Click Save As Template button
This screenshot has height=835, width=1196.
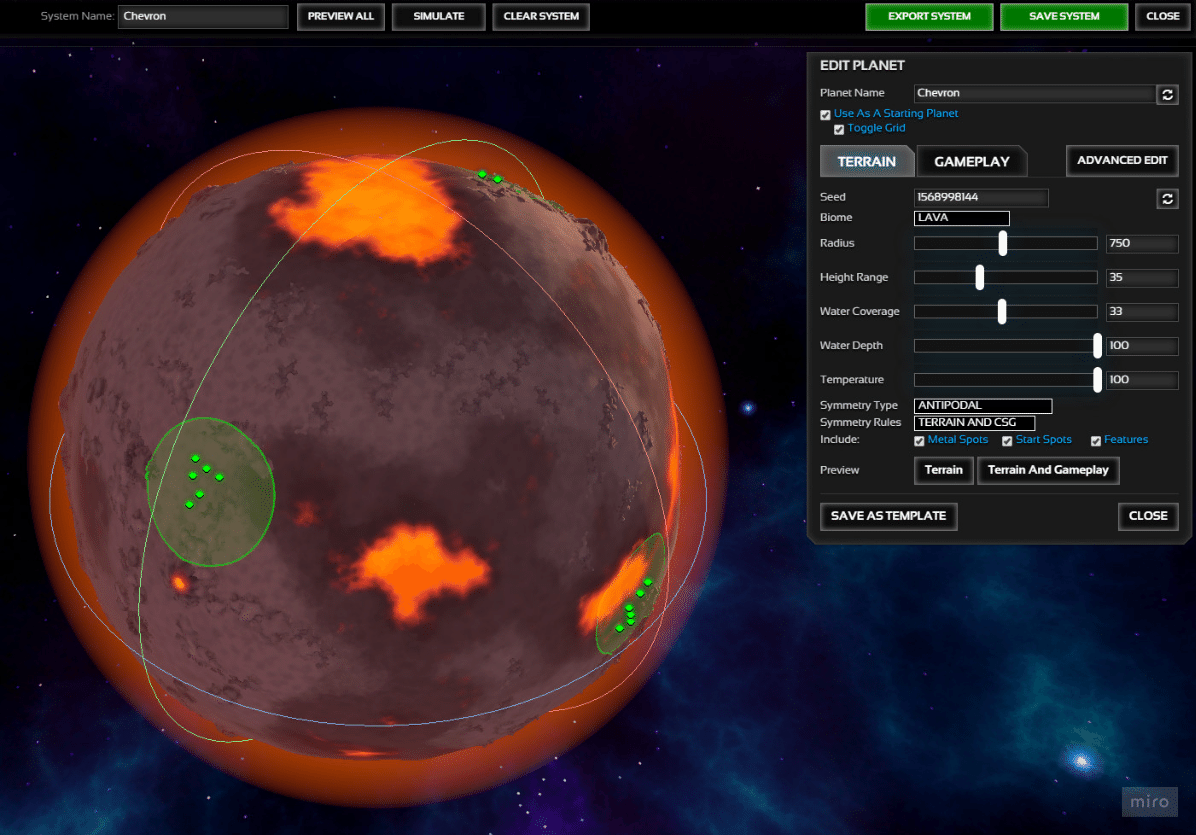point(889,516)
